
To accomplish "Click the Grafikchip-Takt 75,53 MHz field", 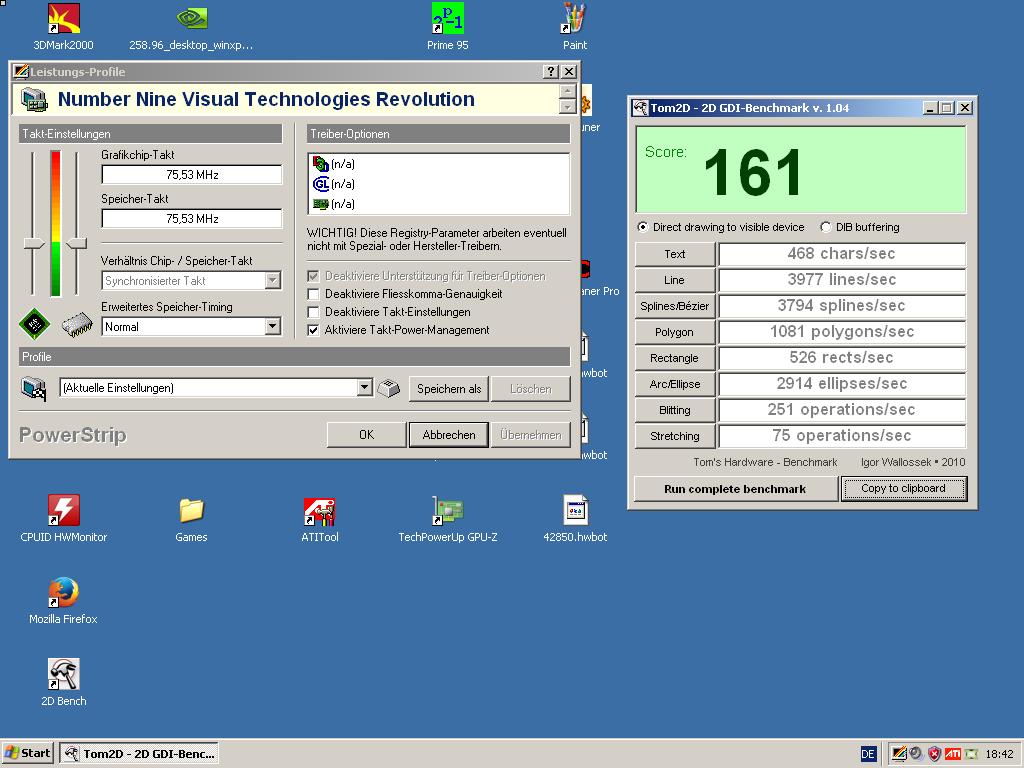I will pyautogui.click(x=192, y=174).
